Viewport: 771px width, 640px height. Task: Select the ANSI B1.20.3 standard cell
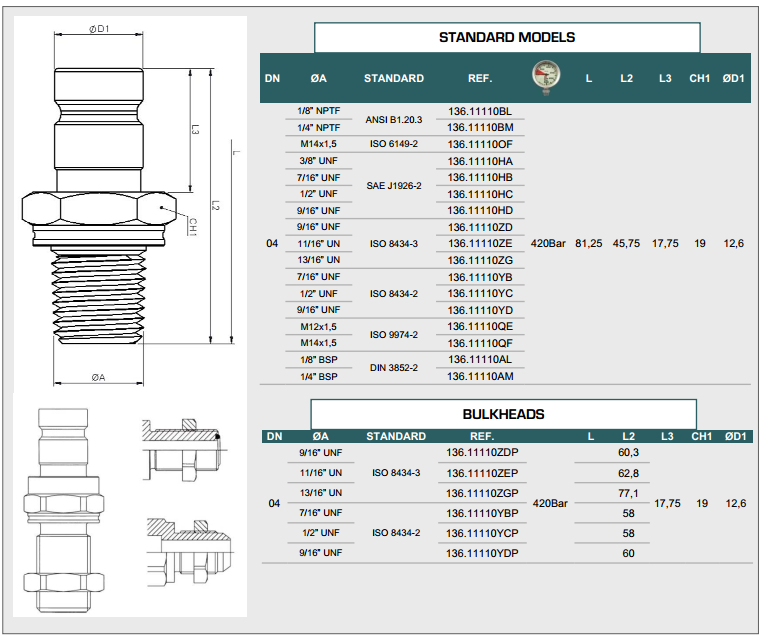[392, 119]
